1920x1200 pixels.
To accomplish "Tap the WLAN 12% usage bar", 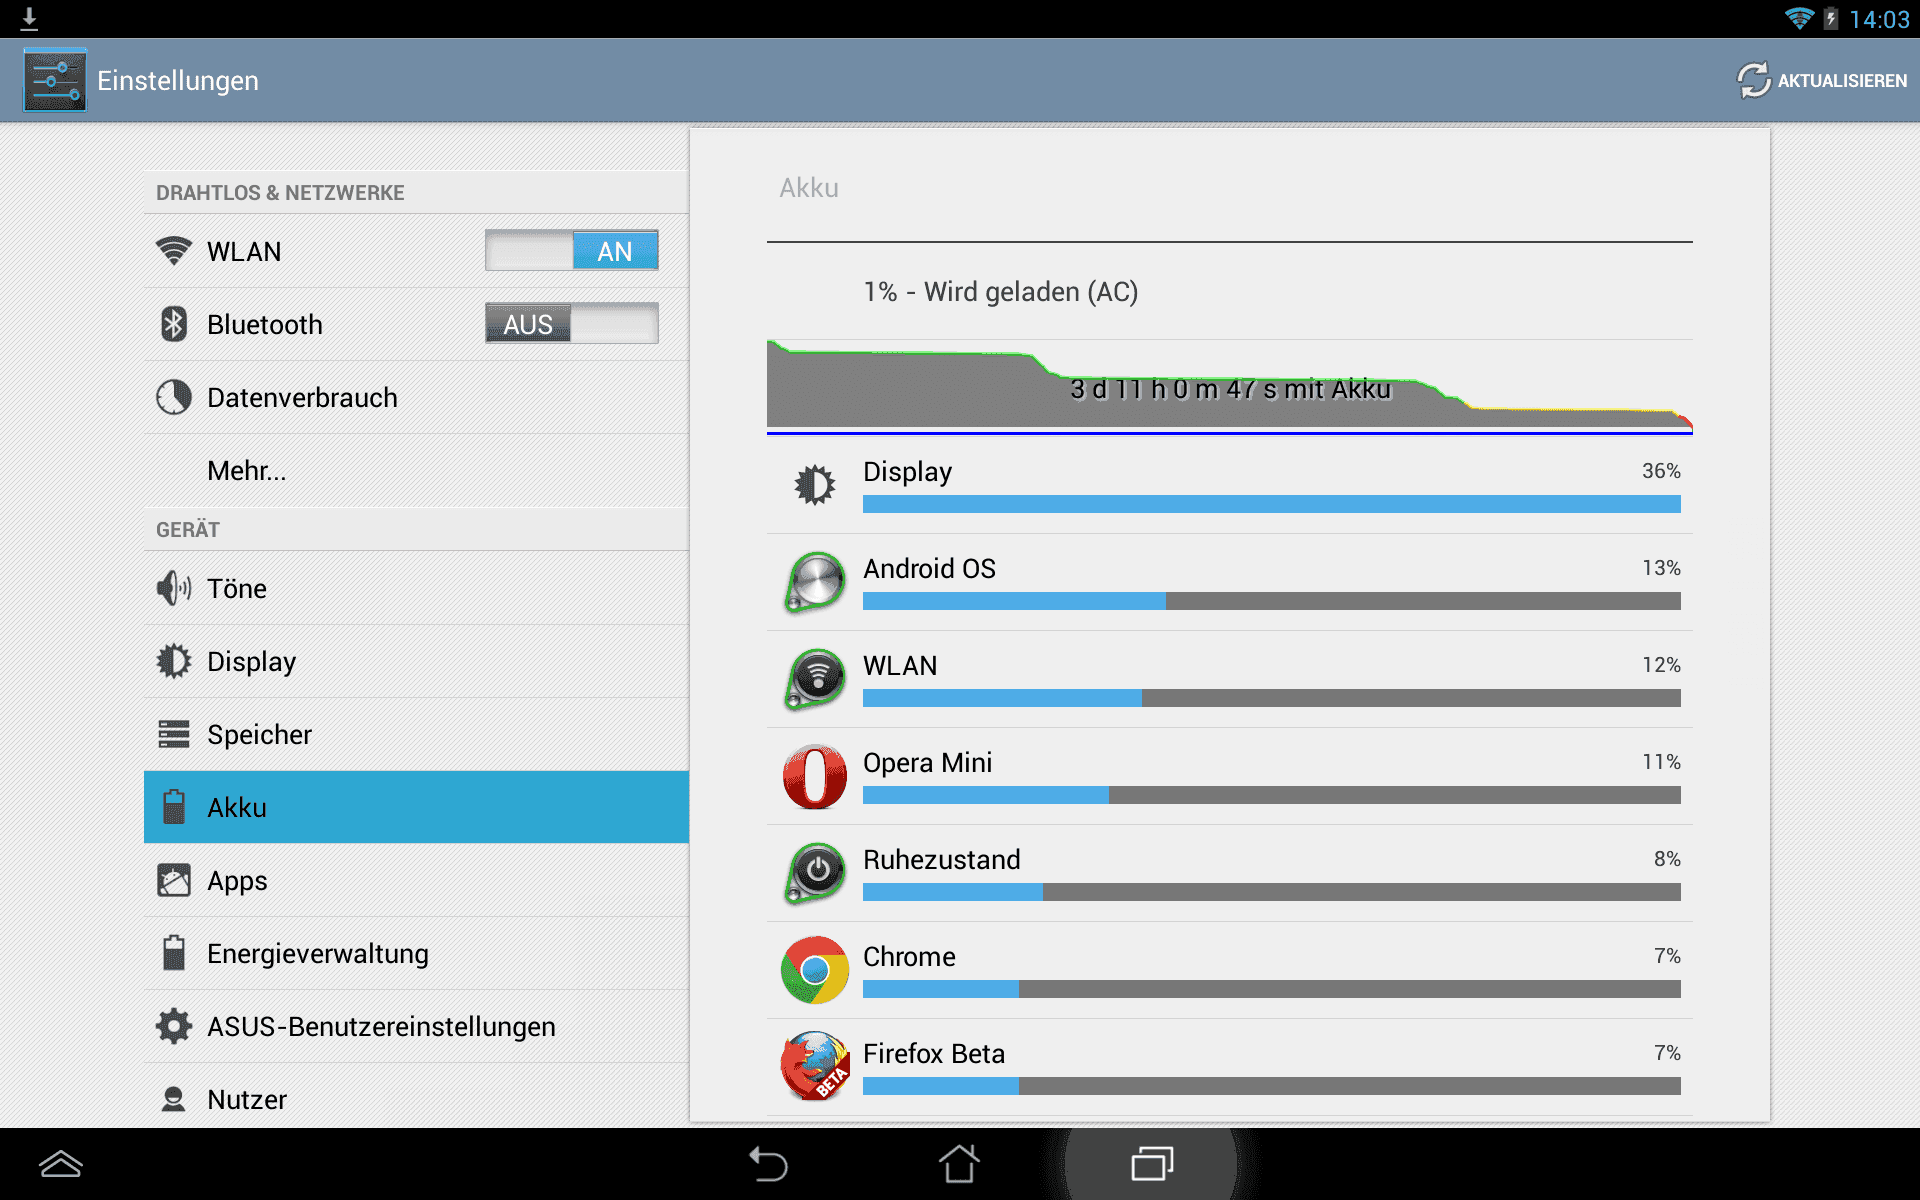I will coord(1271,698).
